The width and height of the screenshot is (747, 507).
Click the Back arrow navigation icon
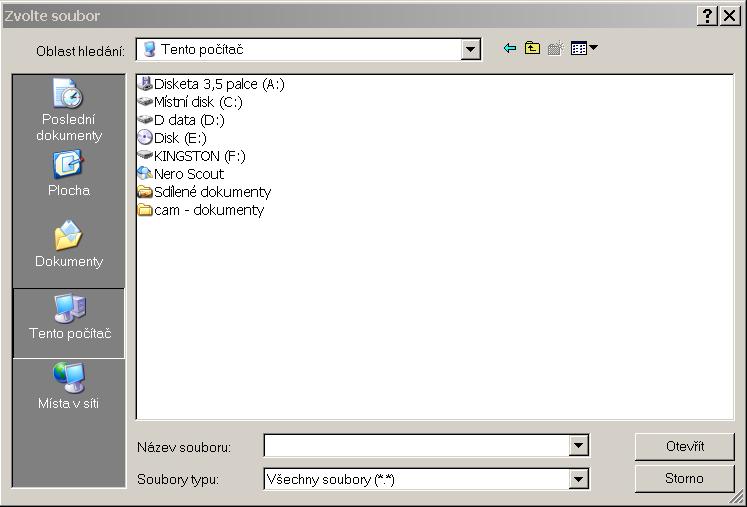click(x=510, y=49)
